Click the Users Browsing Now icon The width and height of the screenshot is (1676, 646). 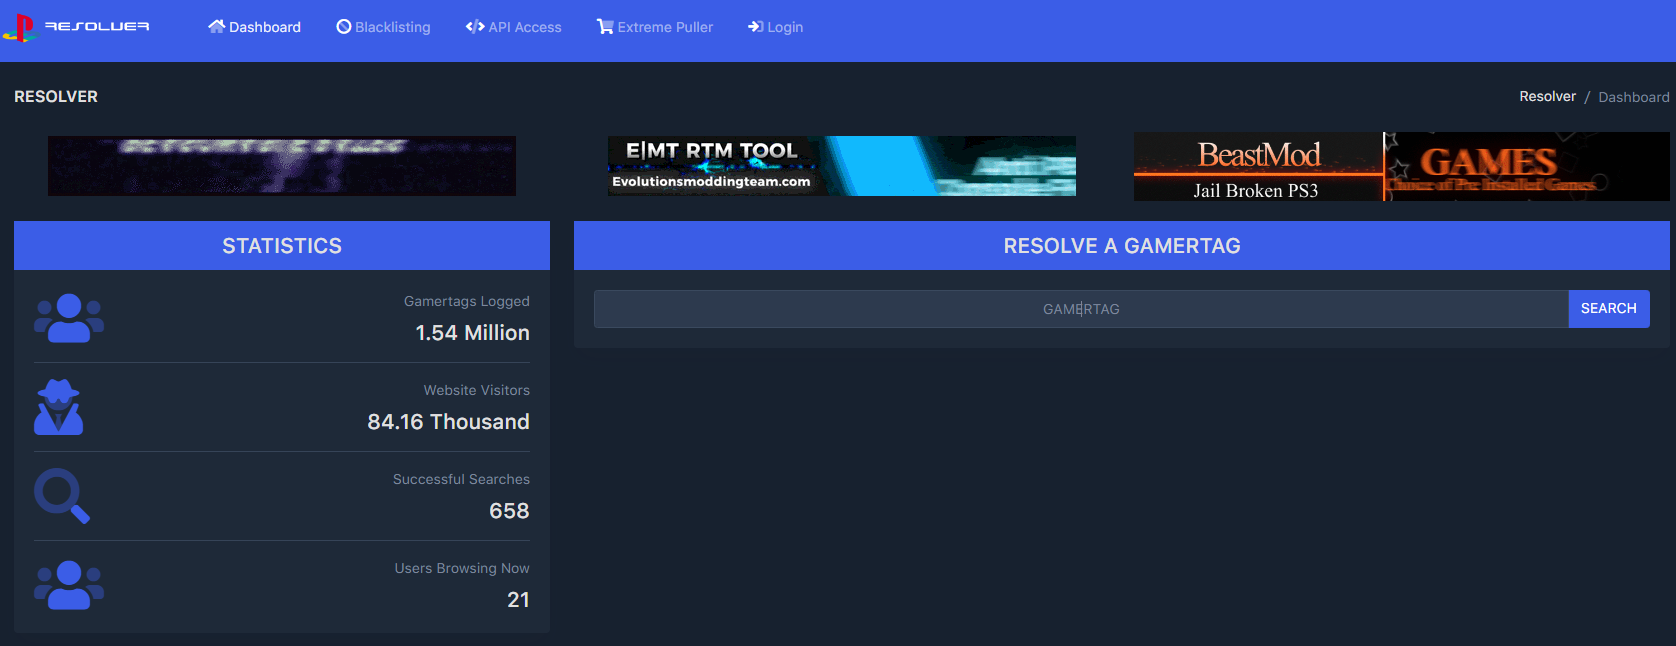tap(69, 585)
